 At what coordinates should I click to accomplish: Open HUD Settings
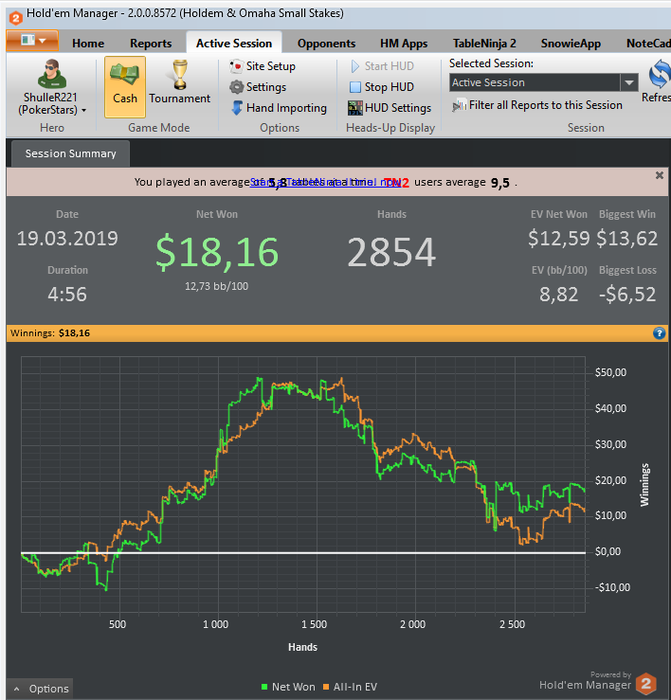pyautogui.click(x=390, y=108)
